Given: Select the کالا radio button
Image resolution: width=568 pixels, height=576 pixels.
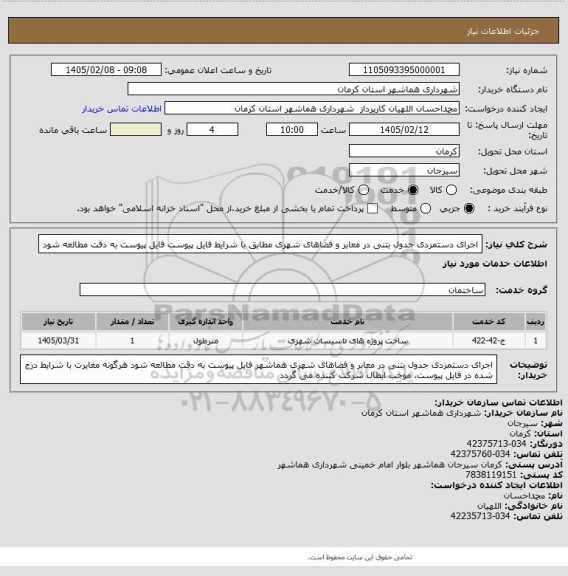Looking at the screenshot, I should (451, 190).
